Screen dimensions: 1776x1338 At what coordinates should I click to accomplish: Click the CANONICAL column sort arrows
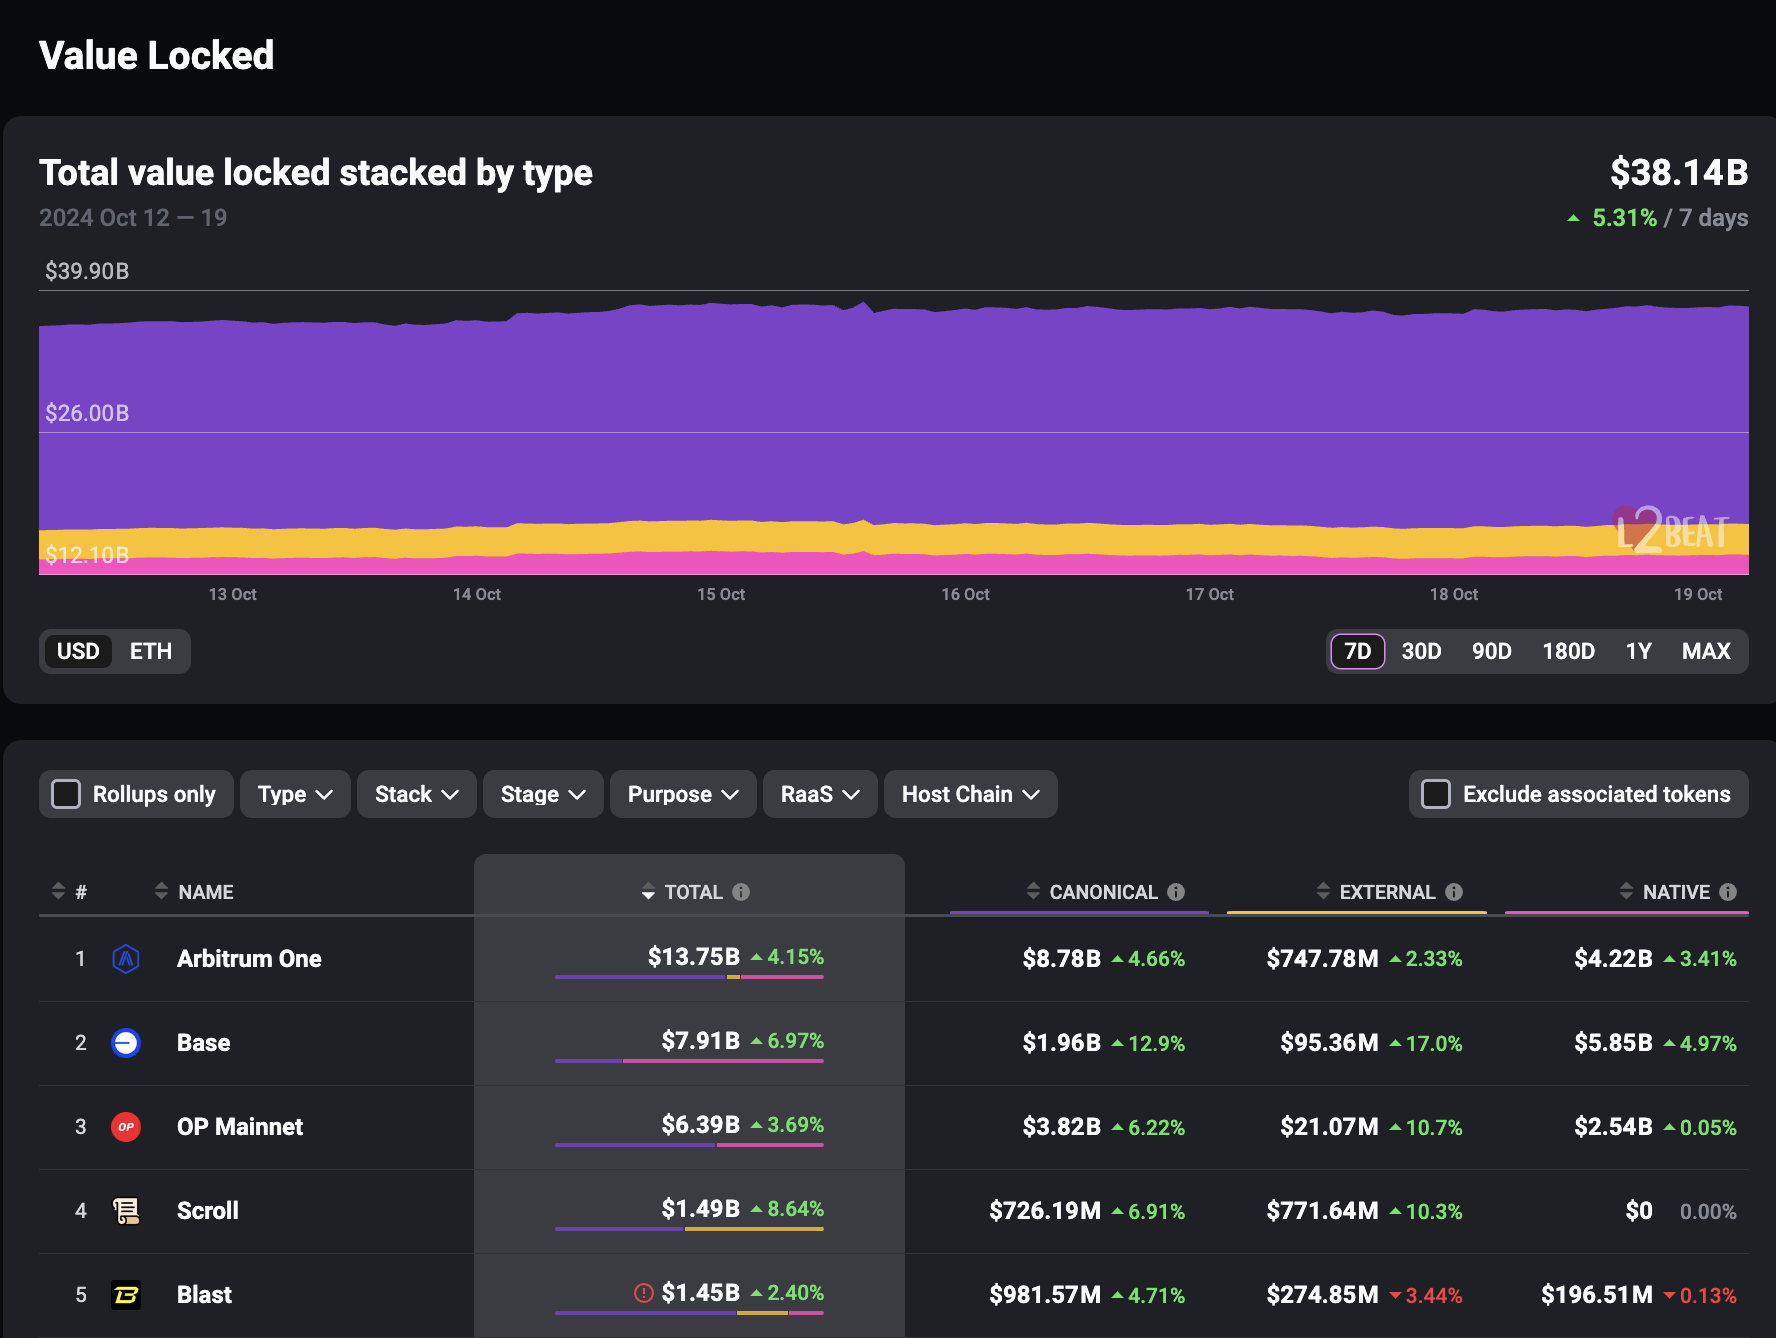1033,891
